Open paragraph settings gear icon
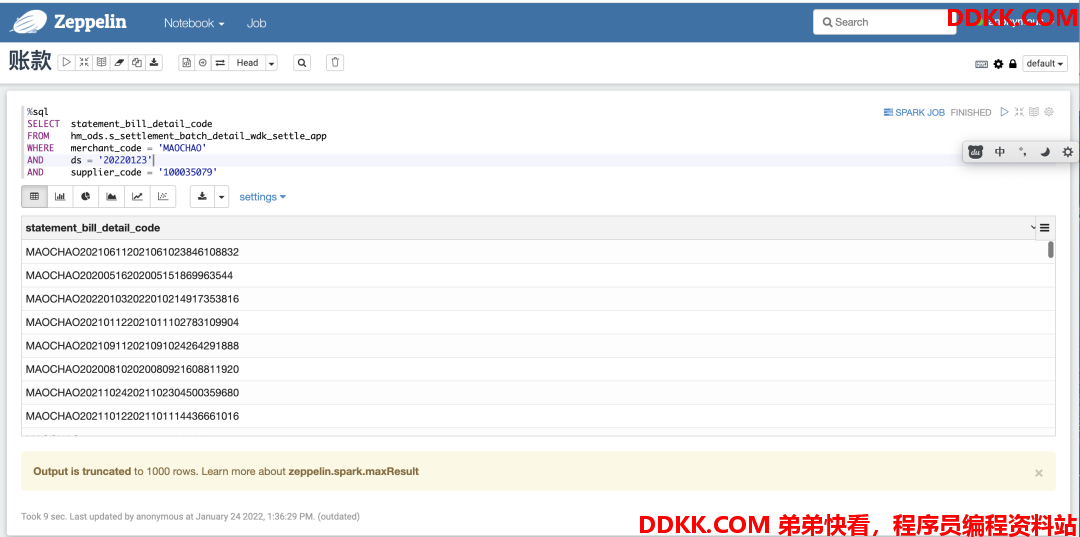 pyautogui.click(x=1049, y=112)
